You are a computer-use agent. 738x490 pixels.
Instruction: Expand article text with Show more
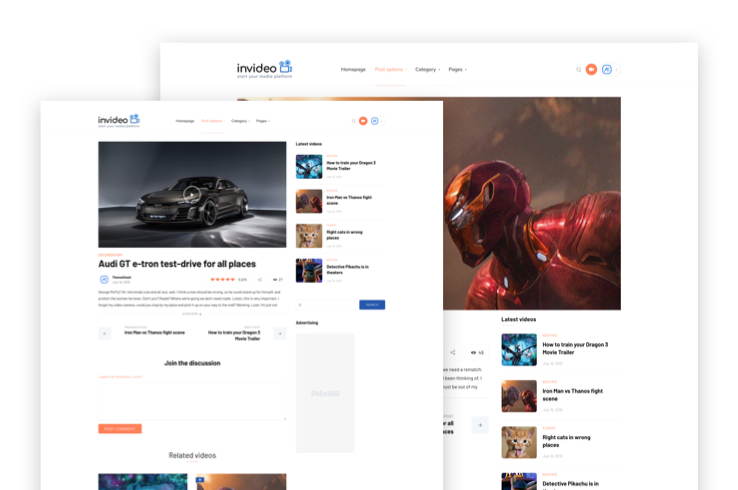(192, 313)
